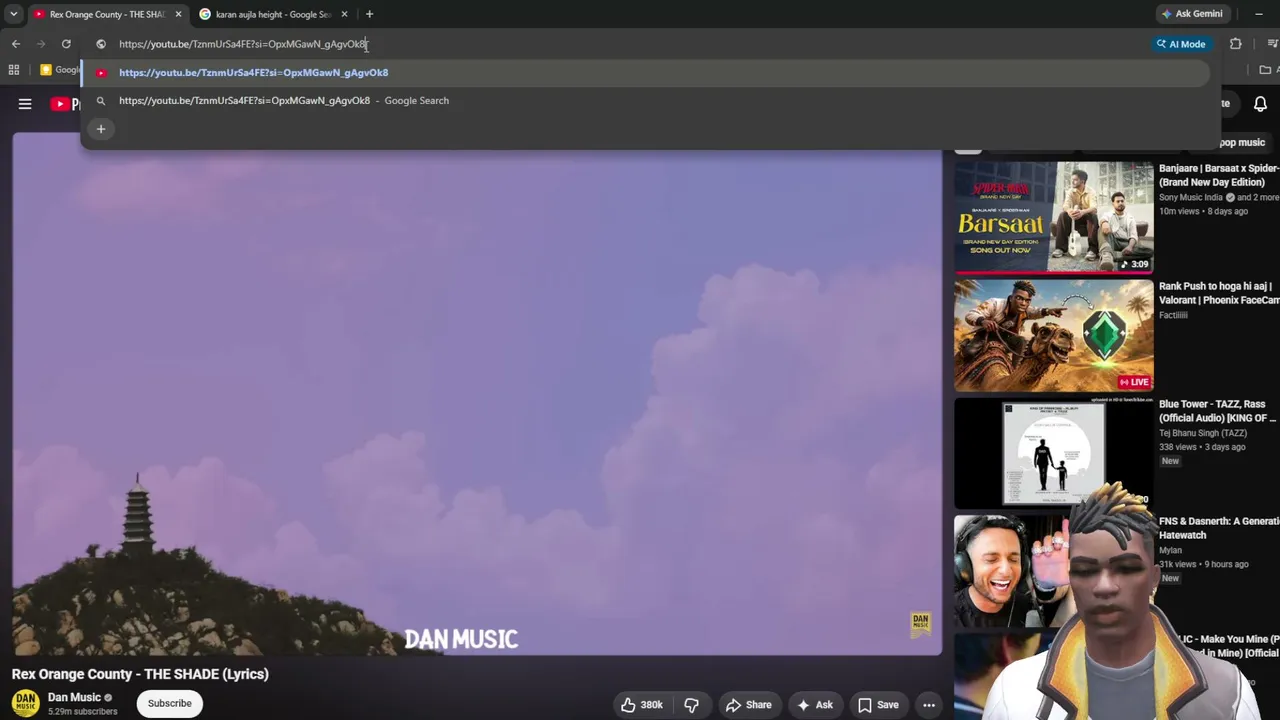The width and height of the screenshot is (1280, 720).
Task: Select the youtu.be URL suggestion
Action: tap(645, 72)
